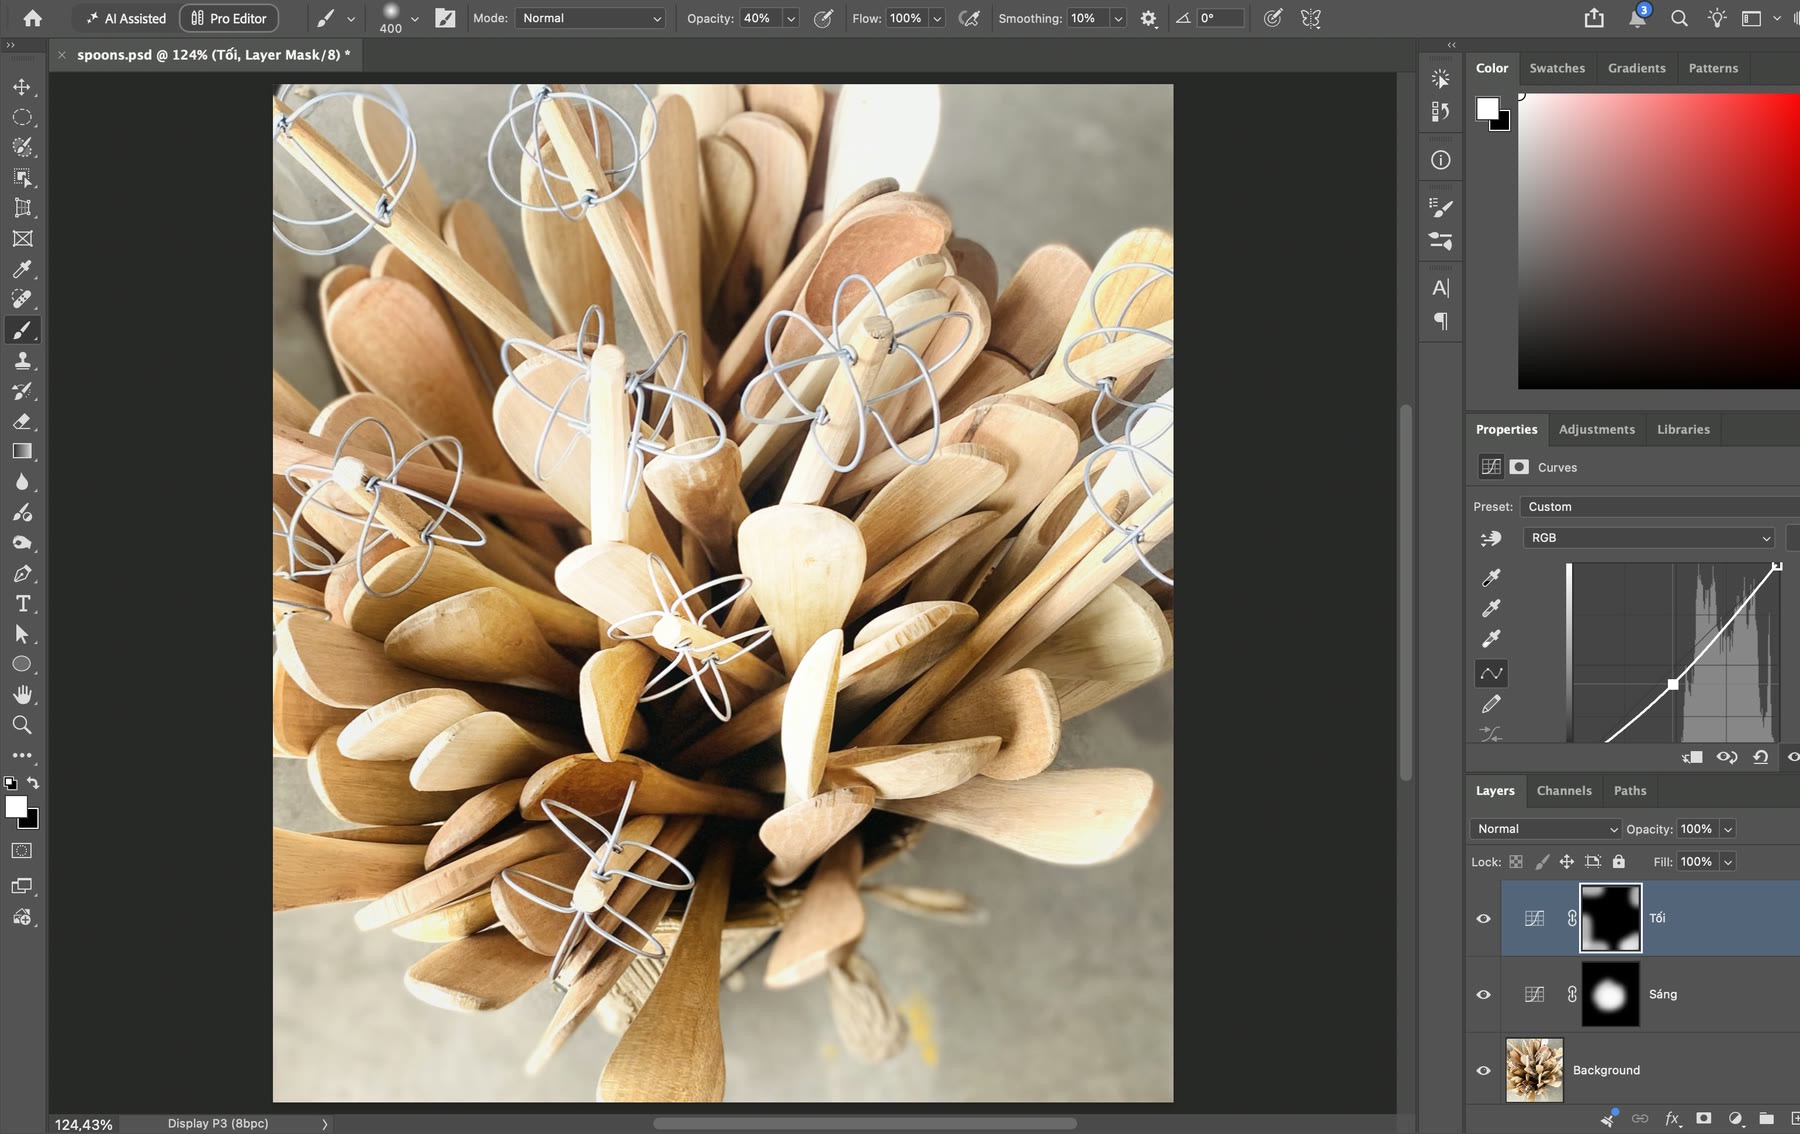
Task: Open the Smoothing dropdown arrow
Action: tap(1118, 18)
